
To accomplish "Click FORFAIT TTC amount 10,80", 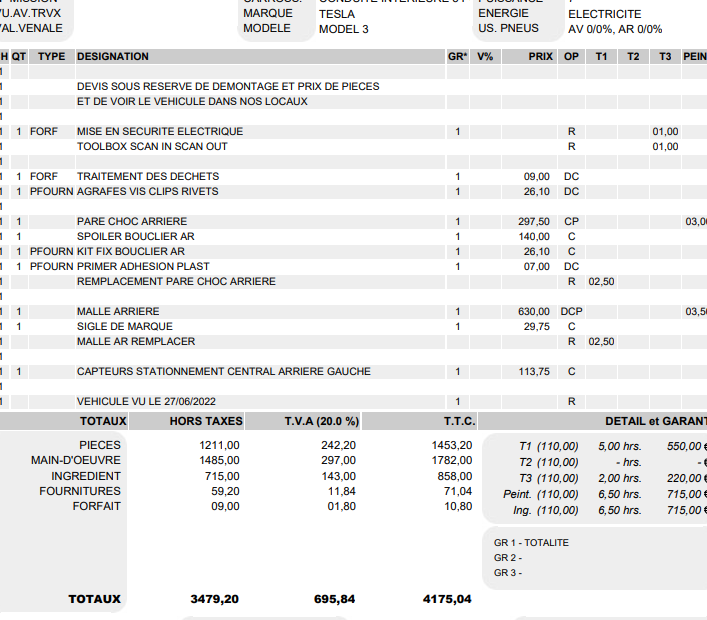I will [x=458, y=506].
